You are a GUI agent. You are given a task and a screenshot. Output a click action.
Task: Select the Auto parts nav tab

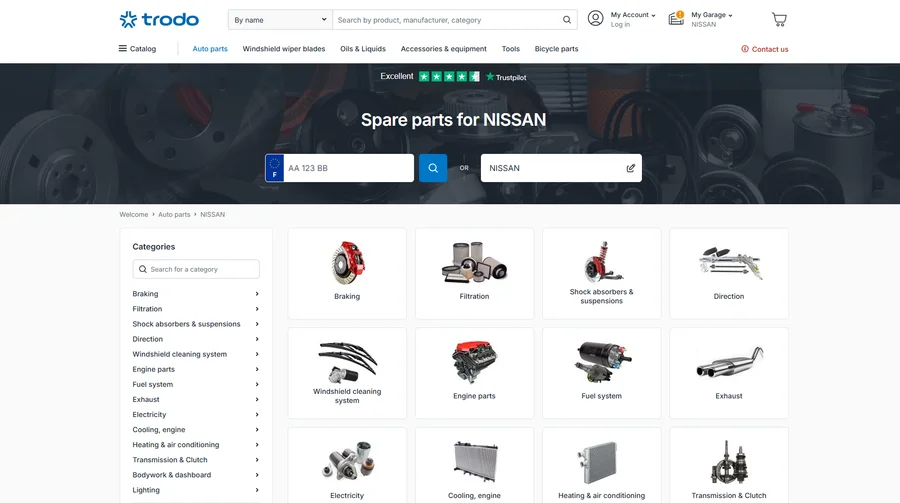pos(210,49)
